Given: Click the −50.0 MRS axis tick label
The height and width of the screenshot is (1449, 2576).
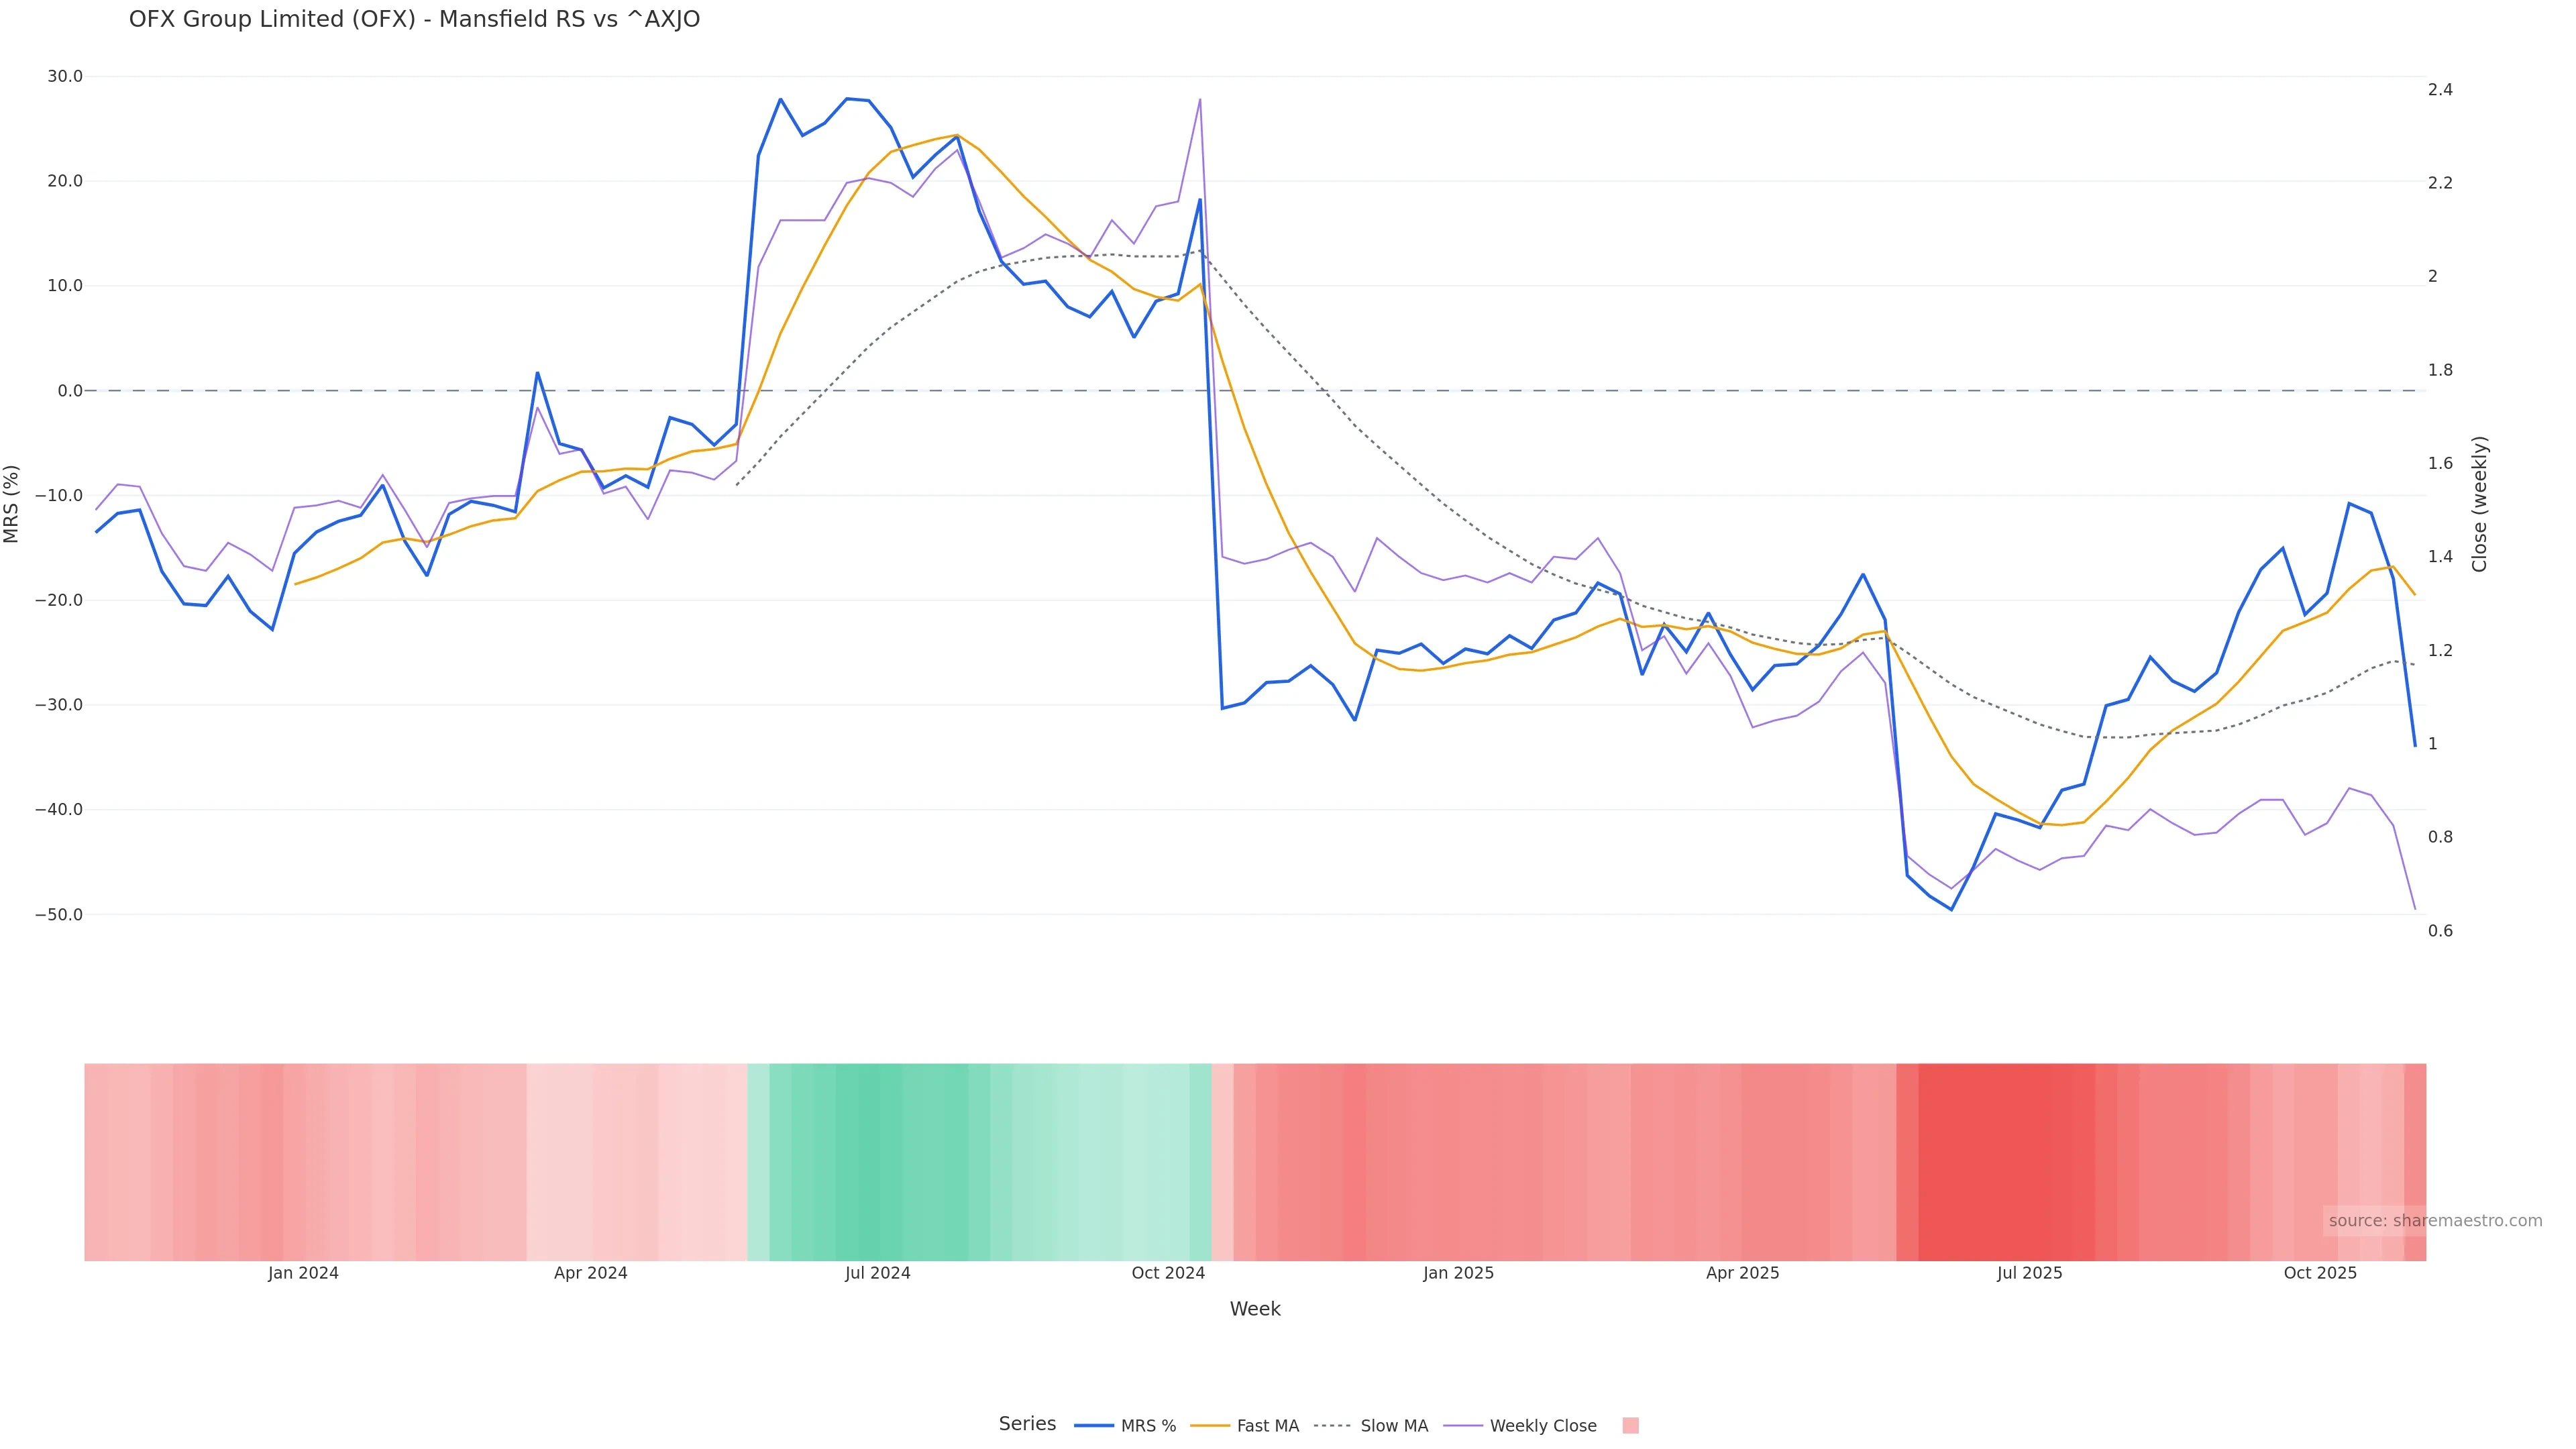Looking at the screenshot, I should tap(59, 914).
